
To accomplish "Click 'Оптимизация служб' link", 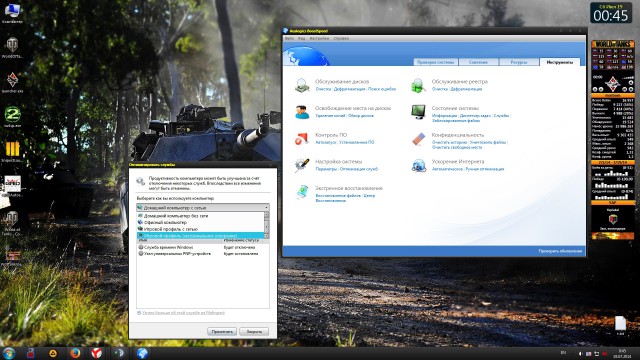I will pyautogui.click(x=359, y=169).
